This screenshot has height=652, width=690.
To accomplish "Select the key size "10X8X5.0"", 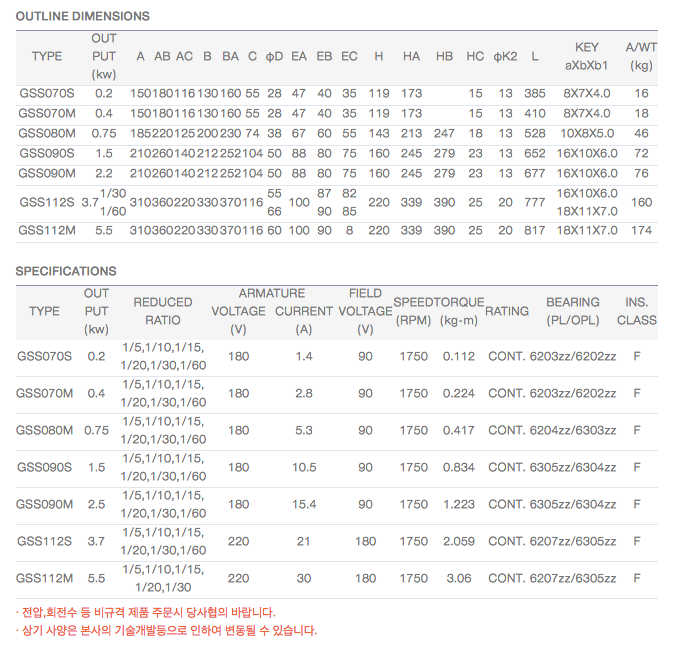I will 587,133.
